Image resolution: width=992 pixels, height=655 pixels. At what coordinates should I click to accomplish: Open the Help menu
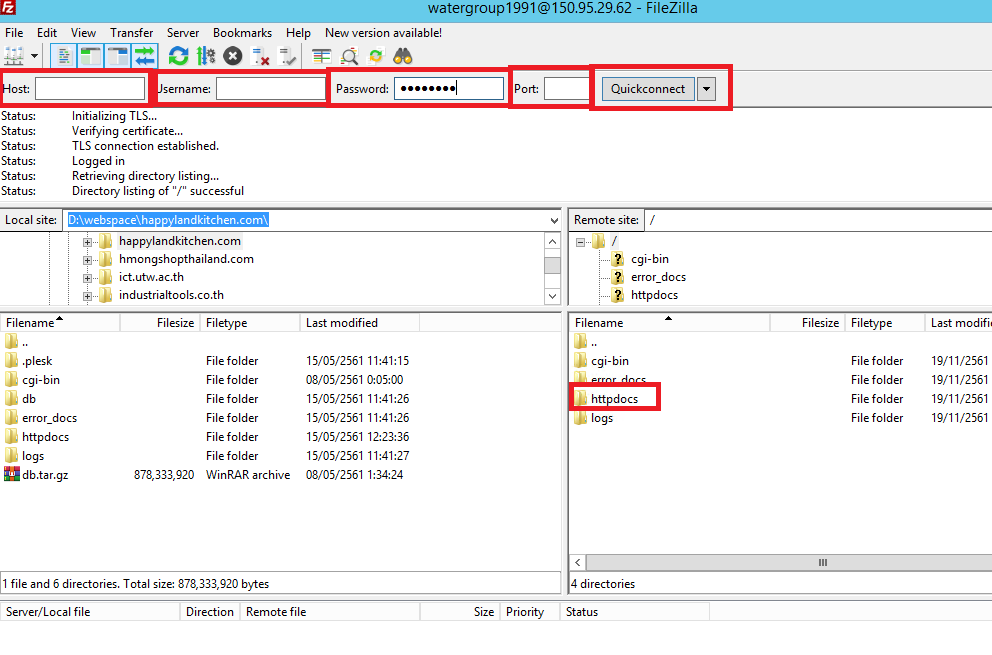click(x=298, y=33)
